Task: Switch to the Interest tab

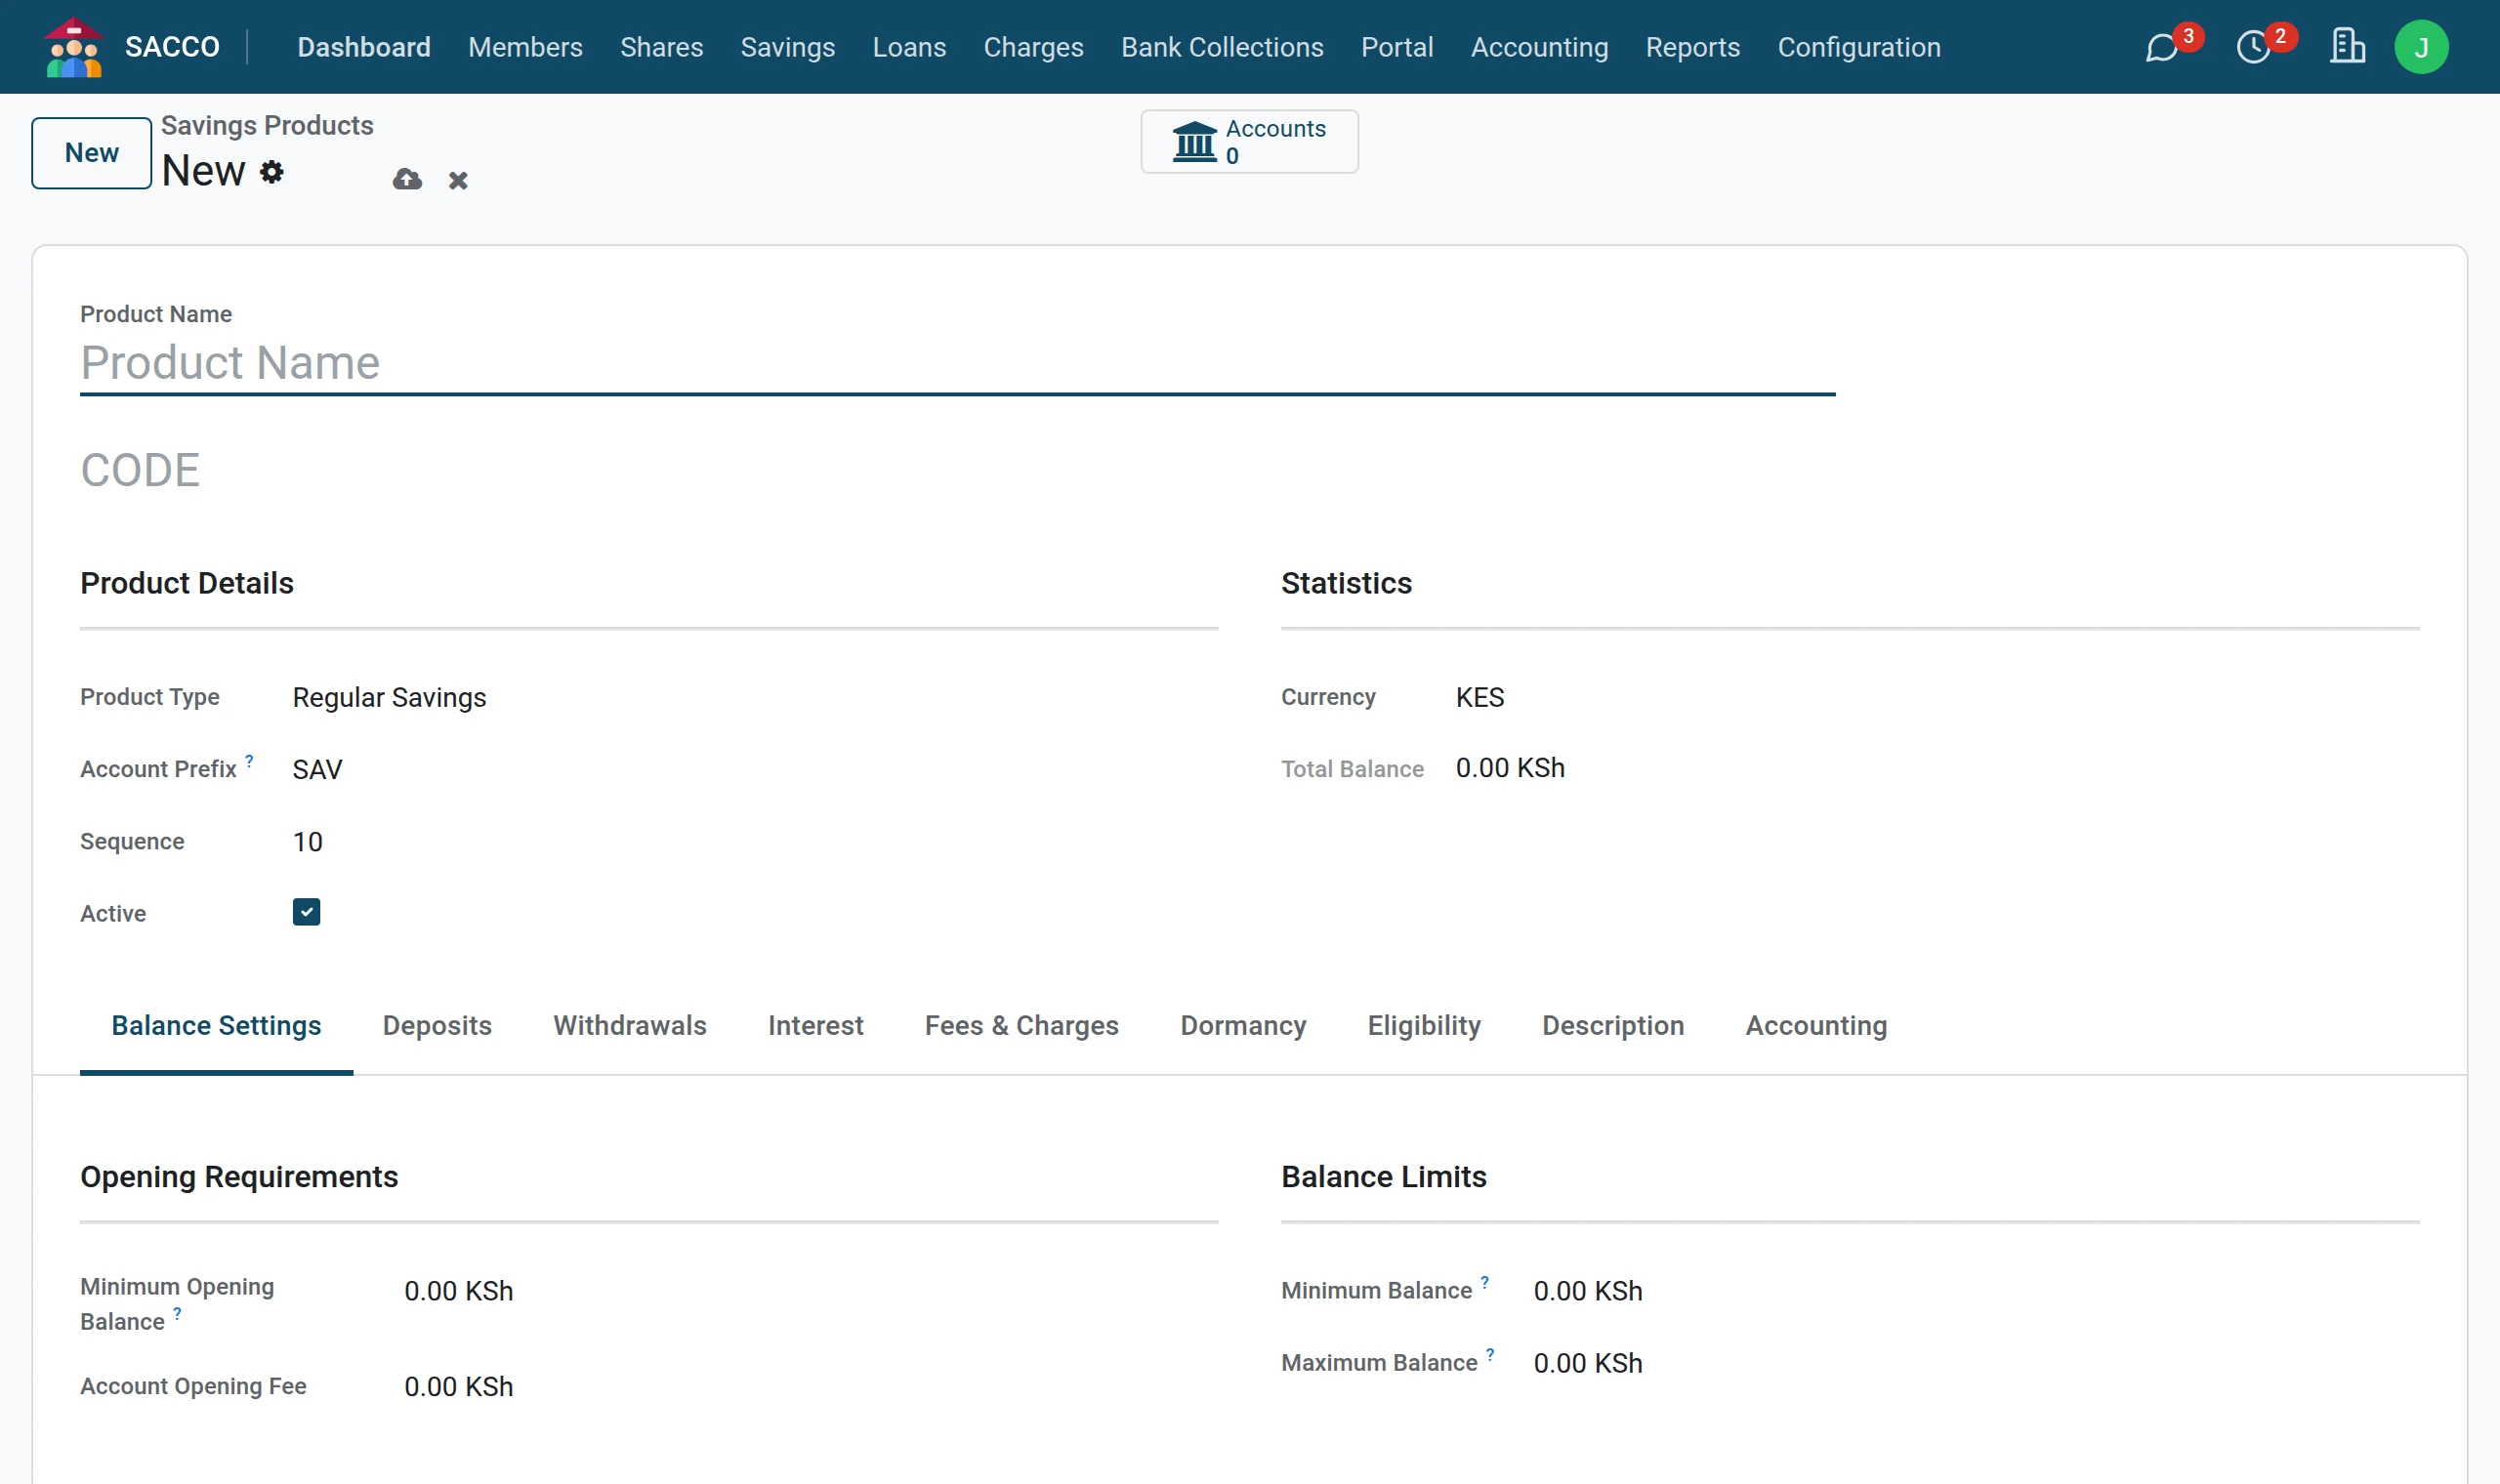Action: coord(816,1026)
